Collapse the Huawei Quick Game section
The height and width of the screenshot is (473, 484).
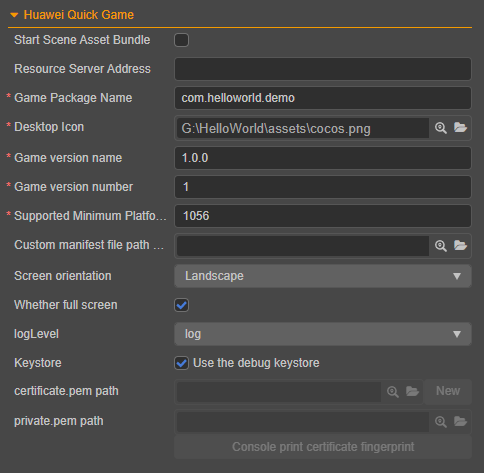(x=14, y=15)
